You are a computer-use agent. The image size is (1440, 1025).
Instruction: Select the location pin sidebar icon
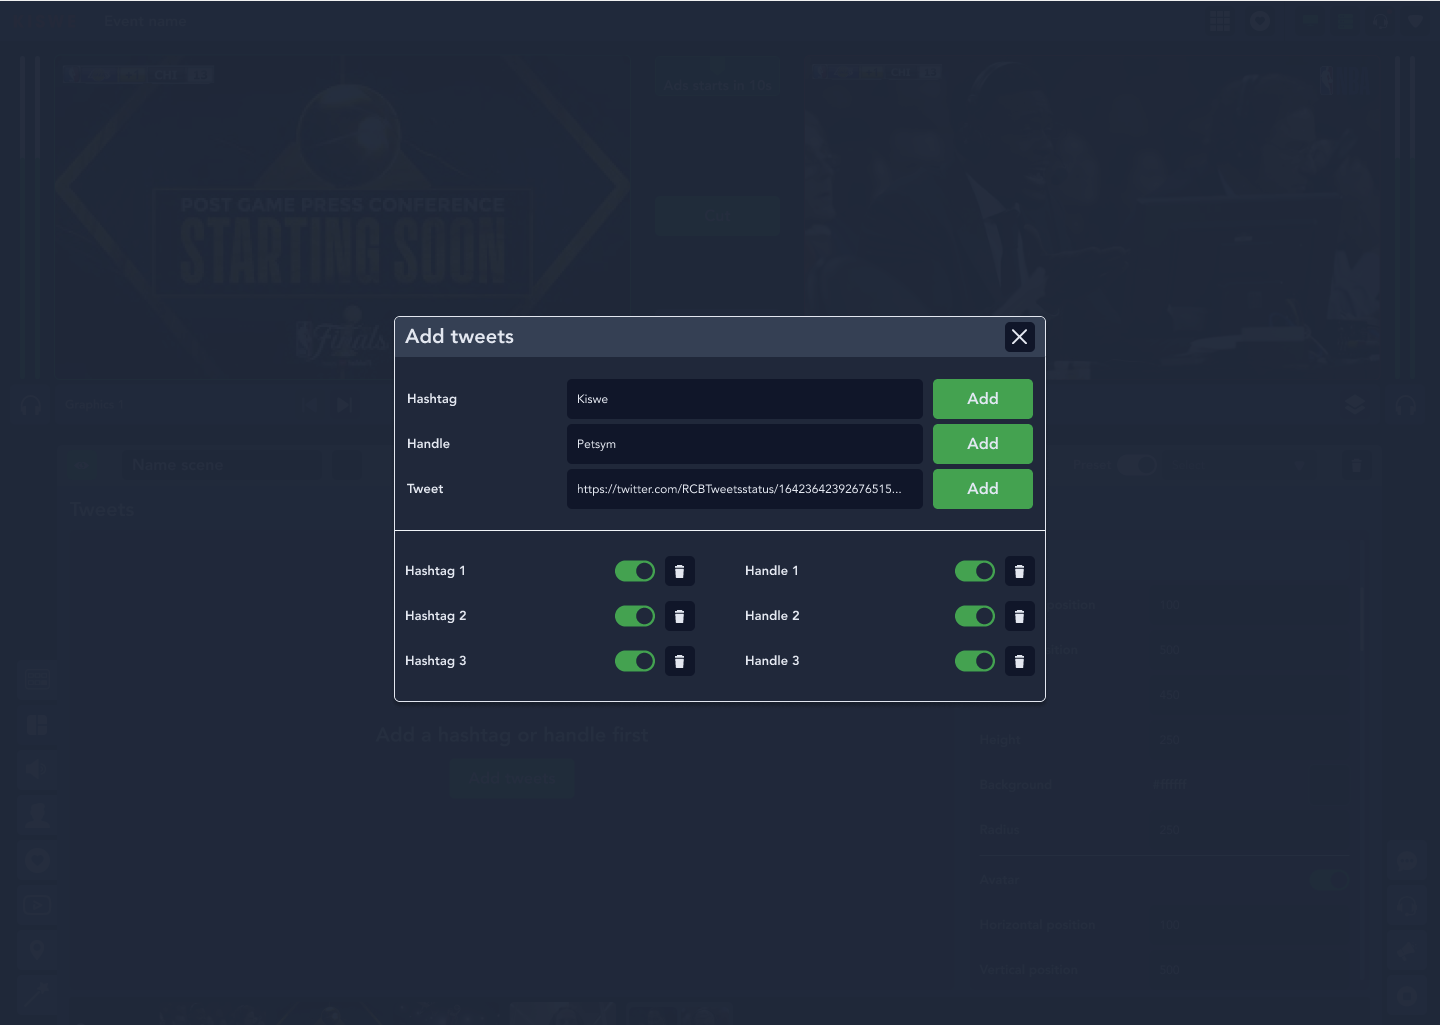[37, 950]
